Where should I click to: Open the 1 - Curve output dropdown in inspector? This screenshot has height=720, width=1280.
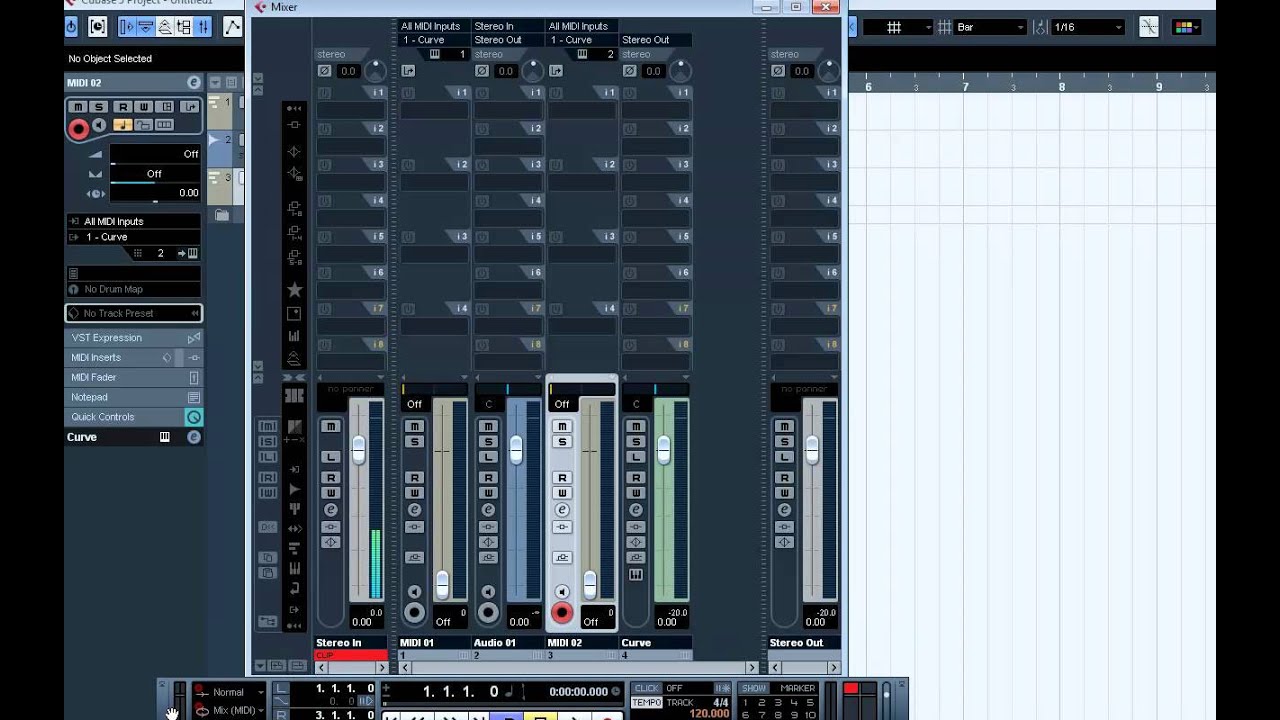pyautogui.click(x=134, y=237)
